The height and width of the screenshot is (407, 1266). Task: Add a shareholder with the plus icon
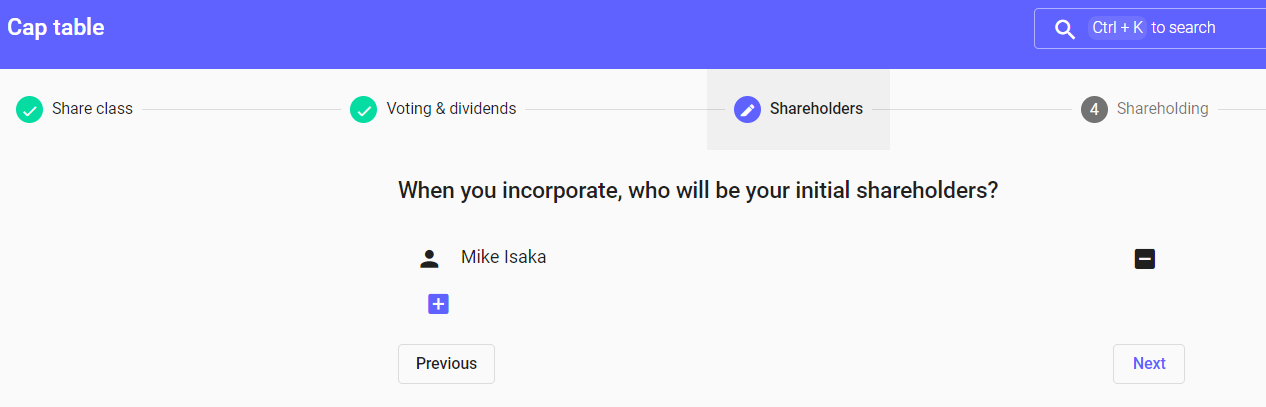point(438,304)
